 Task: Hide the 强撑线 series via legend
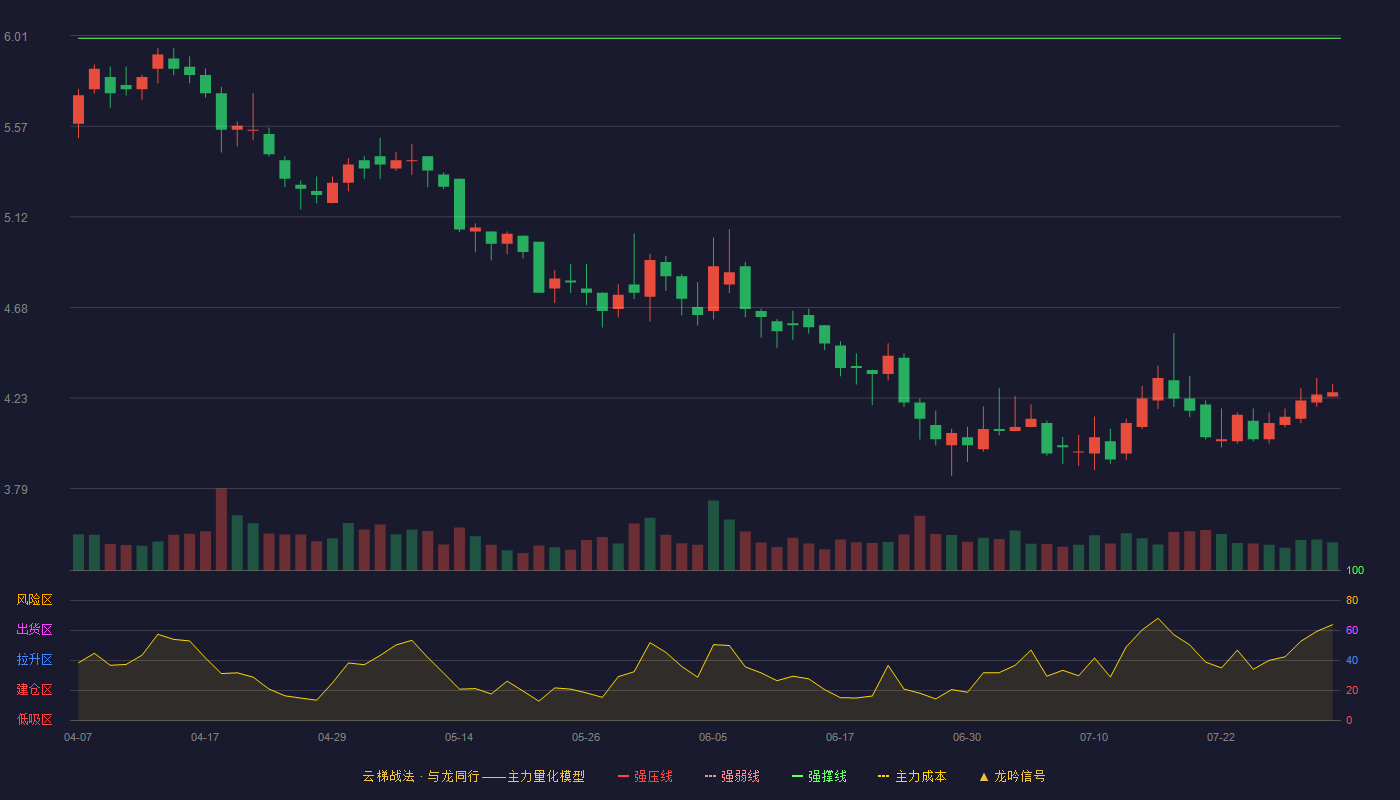(819, 776)
